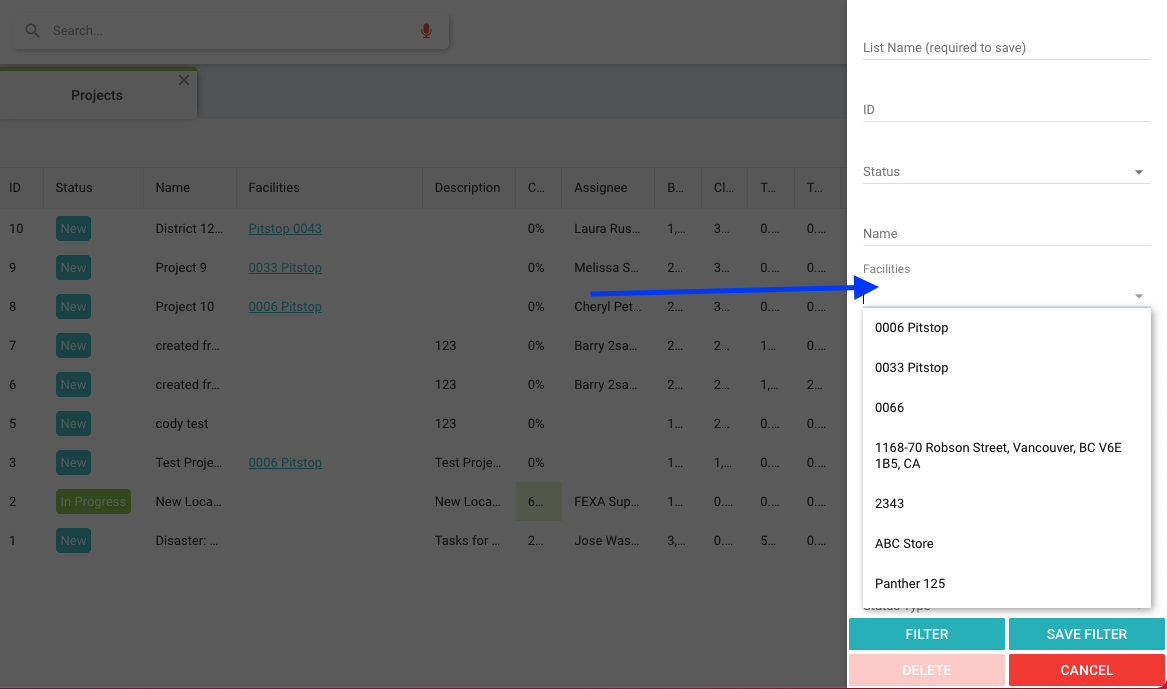This screenshot has height=689, width=1167.
Task: Focus the List Name input field
Action: pos(1006,48)
